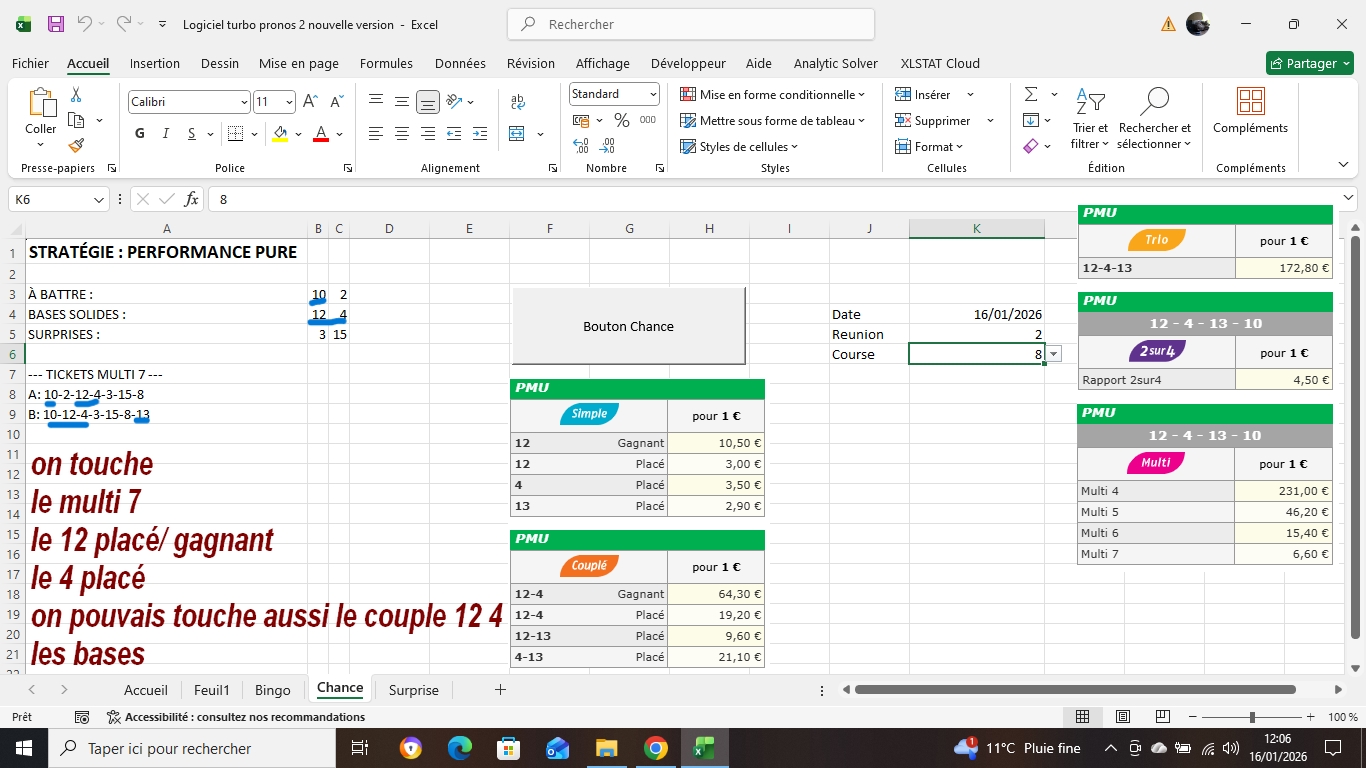
Task: Open Google Chrome from the taskbar
Action: tap(655, 748)
